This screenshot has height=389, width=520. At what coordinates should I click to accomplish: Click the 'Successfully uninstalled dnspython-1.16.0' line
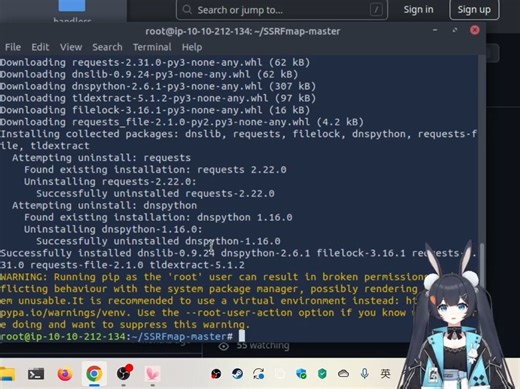click(158, 241)
